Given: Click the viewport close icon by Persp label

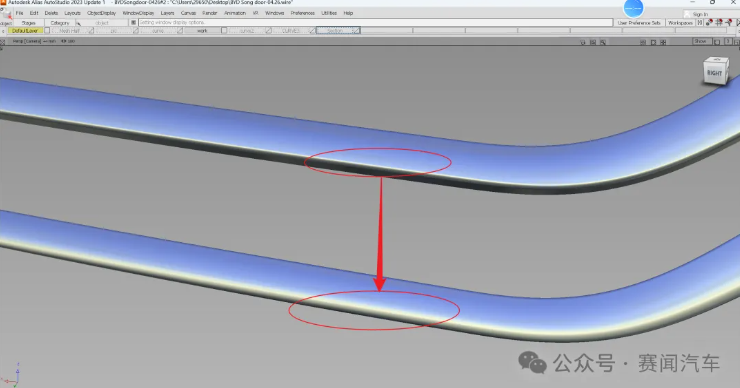Looking at the screenshot, I should pyautogui.click(x=2, y=42).
